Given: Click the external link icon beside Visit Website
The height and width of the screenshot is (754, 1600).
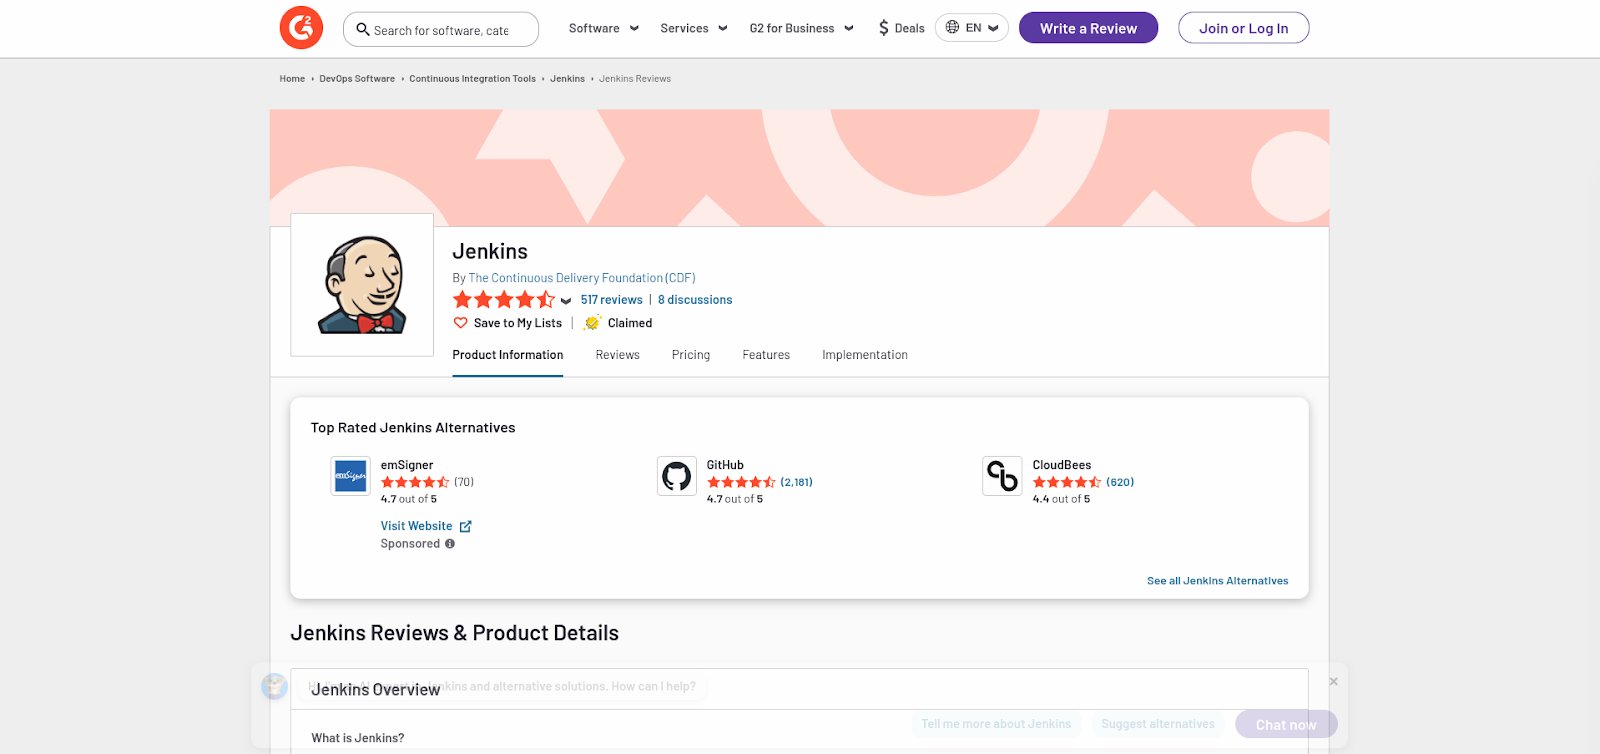Looking at the screenshot, I should [465, 526].
